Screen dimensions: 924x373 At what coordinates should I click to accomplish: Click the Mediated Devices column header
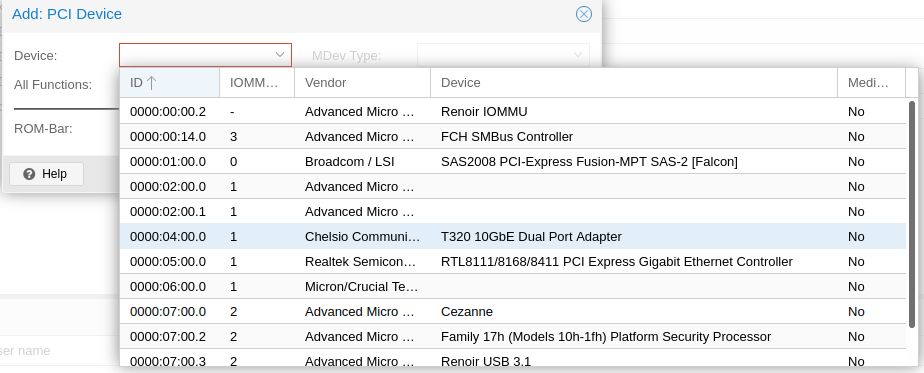click(871, 82)
